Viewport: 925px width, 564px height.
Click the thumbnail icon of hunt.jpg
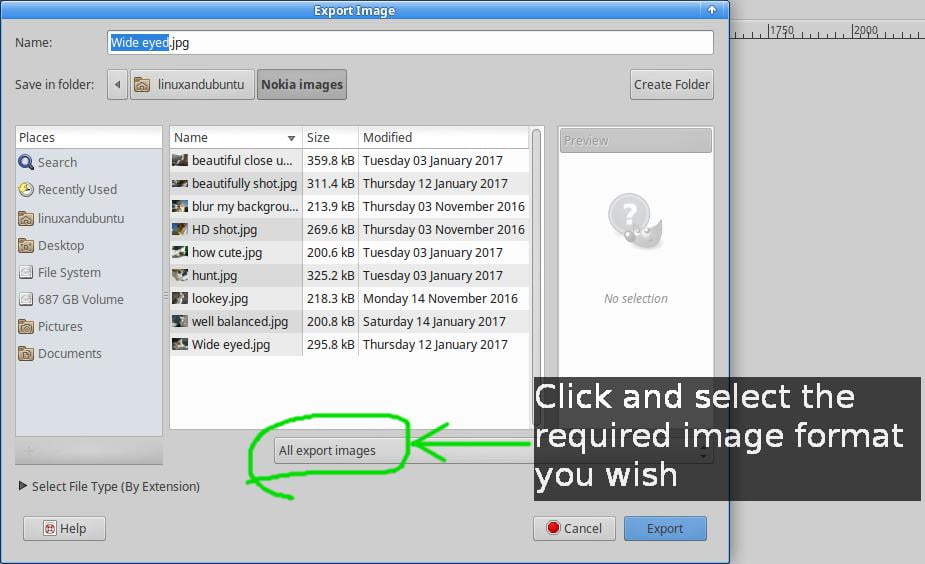[x=180, y=275]
